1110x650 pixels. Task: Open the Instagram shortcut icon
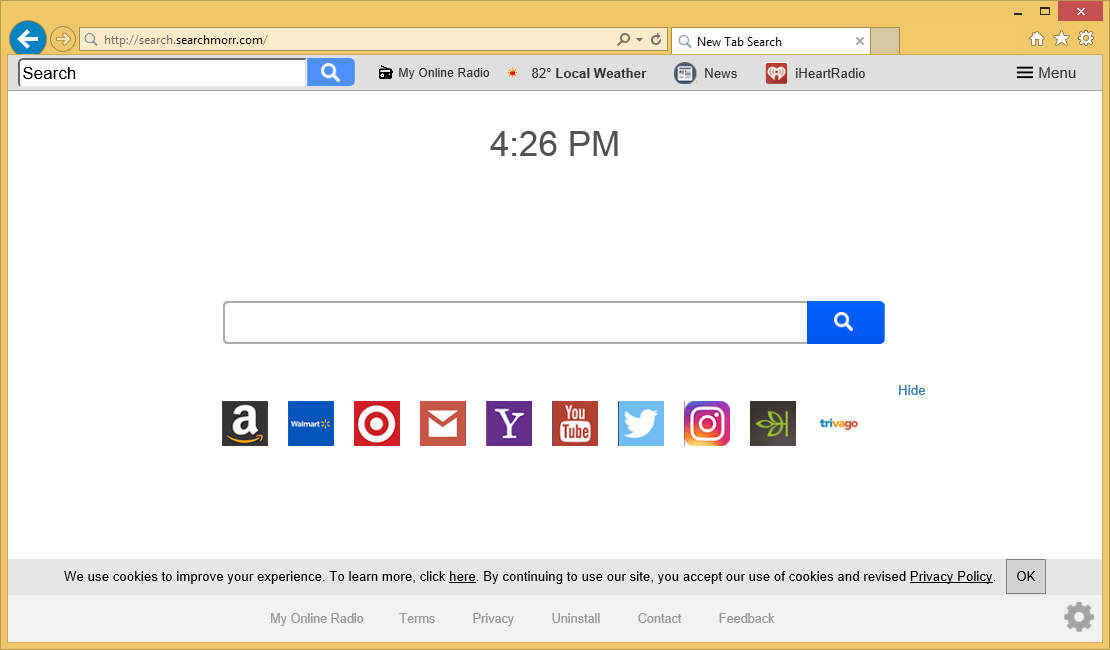[707, 424]
